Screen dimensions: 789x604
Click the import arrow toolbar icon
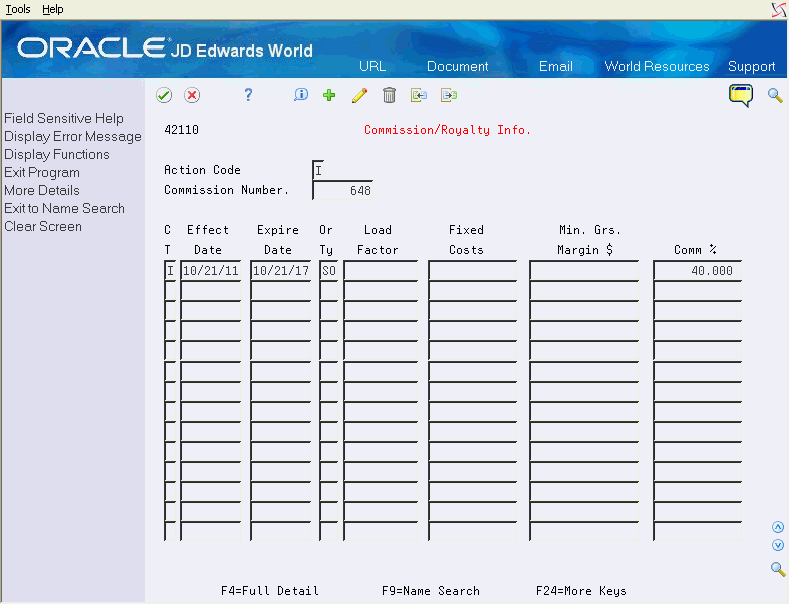pyautogui.click(x=419, y=95)
